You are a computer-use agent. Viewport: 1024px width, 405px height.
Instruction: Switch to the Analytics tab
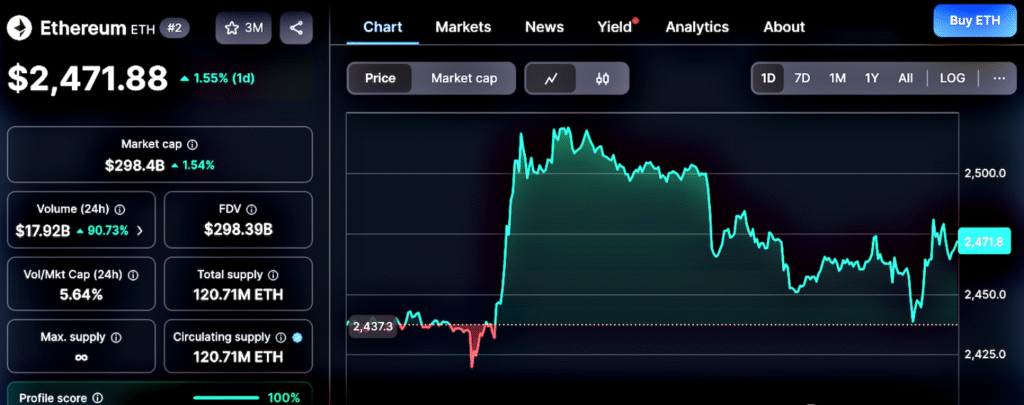tap(697, 27)
